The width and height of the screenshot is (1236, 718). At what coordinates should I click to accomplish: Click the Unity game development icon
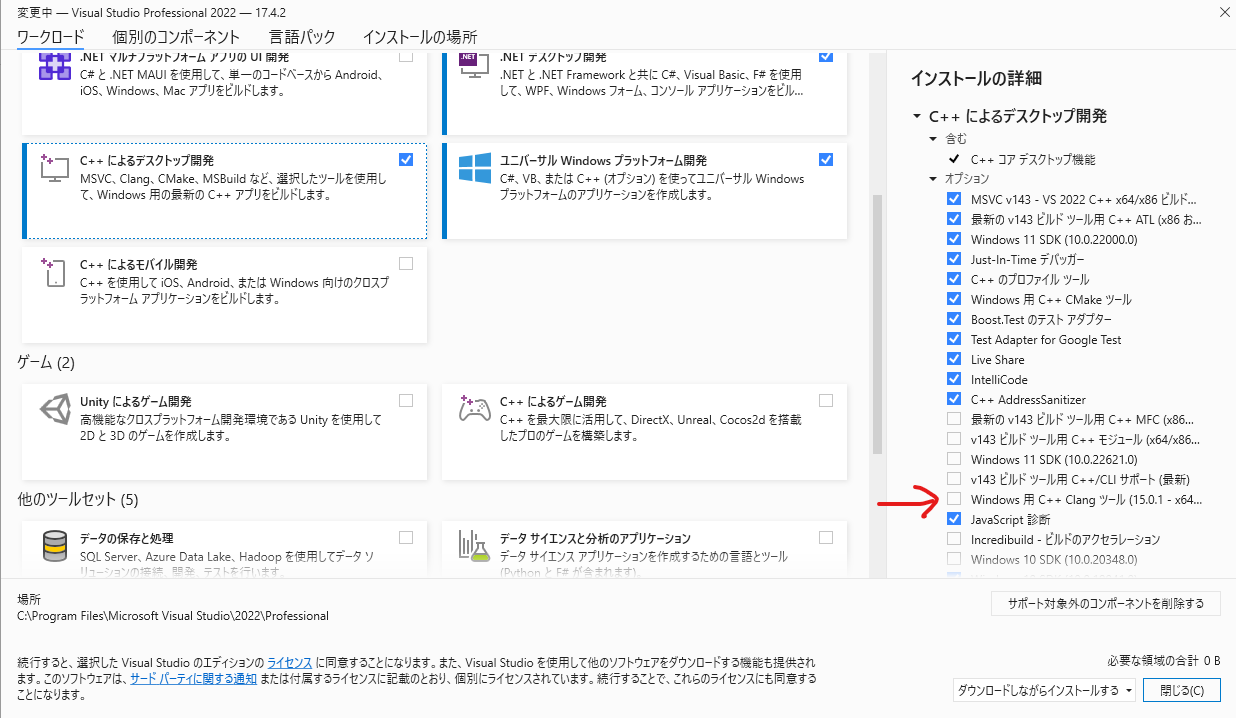(55, 410)
